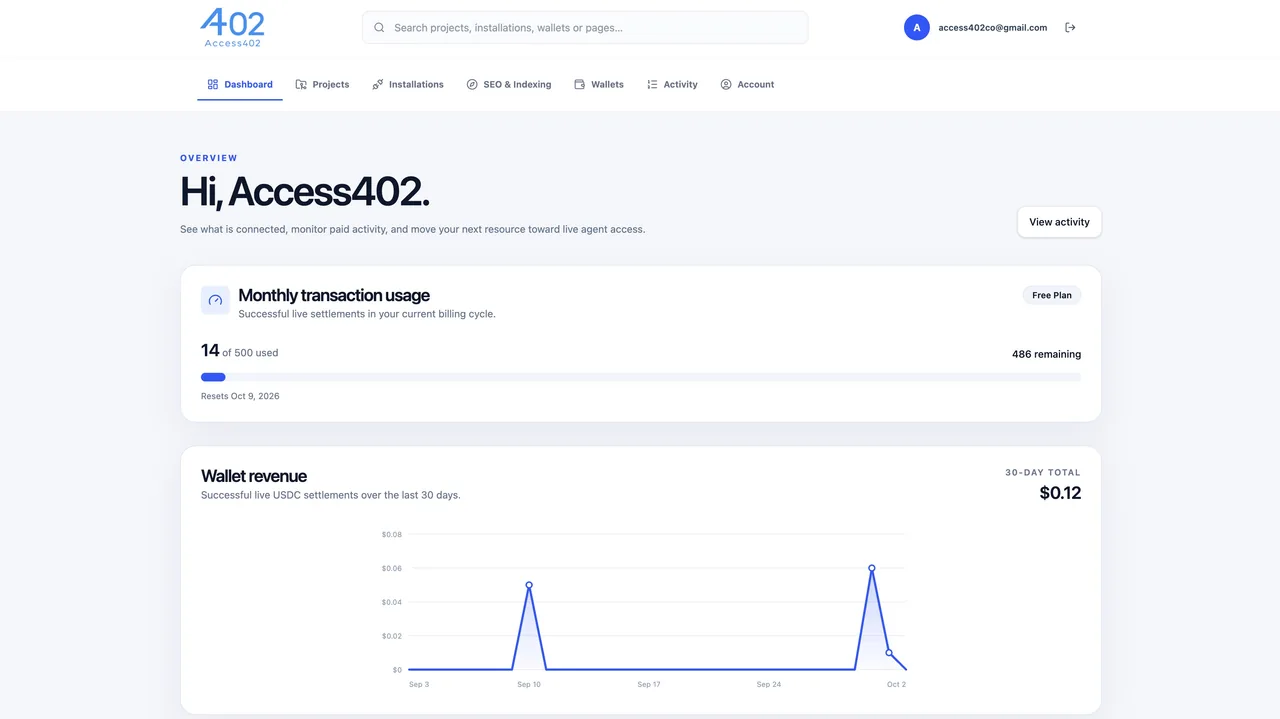1280x719 pixels.
Task: Click the View activity button
Action: pyautogui.click(x=1059, y=222)
